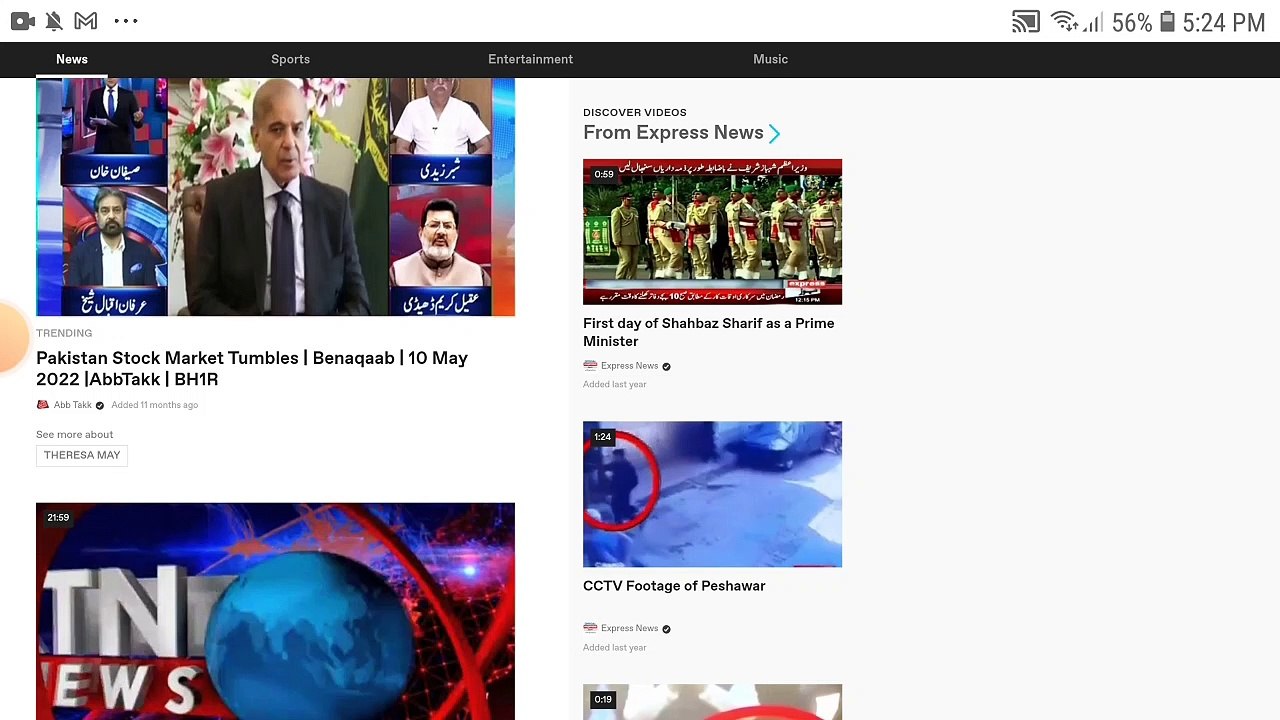The width and height of the screenshot is (1280, 720).
Task: Tap the battery status icon
Action: point(1166,22)
